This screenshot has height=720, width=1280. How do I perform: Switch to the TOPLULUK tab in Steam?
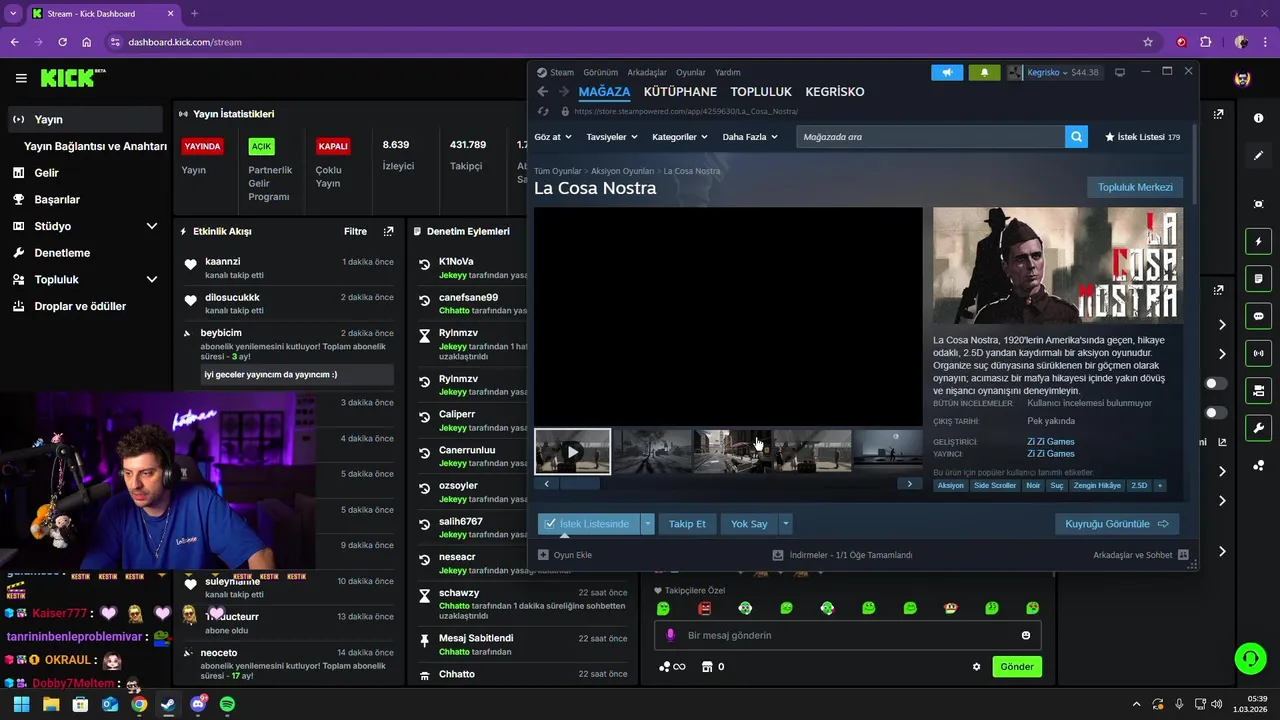pyautogui.click(x=761, y=92)
